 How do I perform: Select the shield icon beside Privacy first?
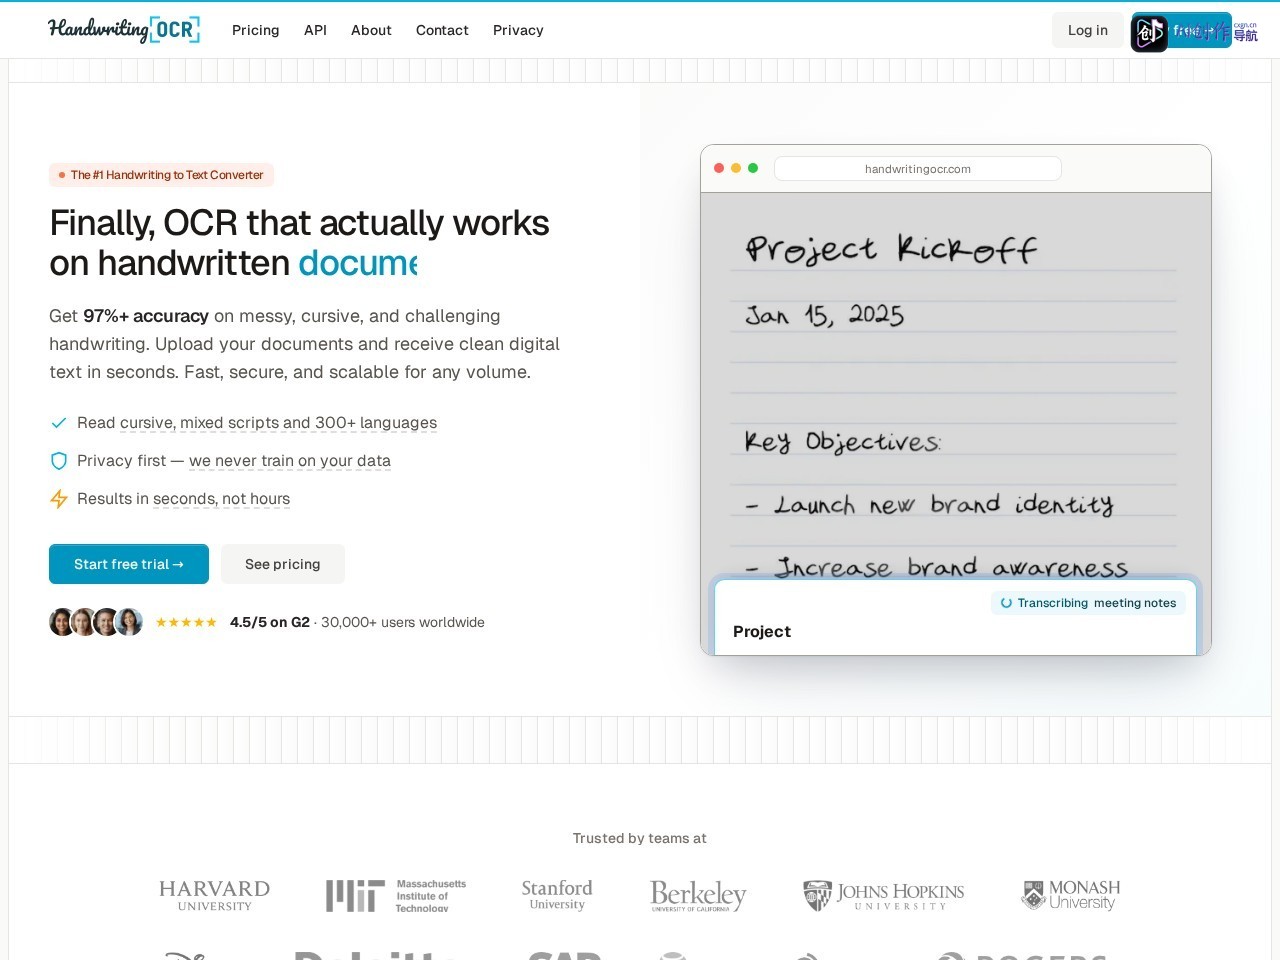click(59, 461)
